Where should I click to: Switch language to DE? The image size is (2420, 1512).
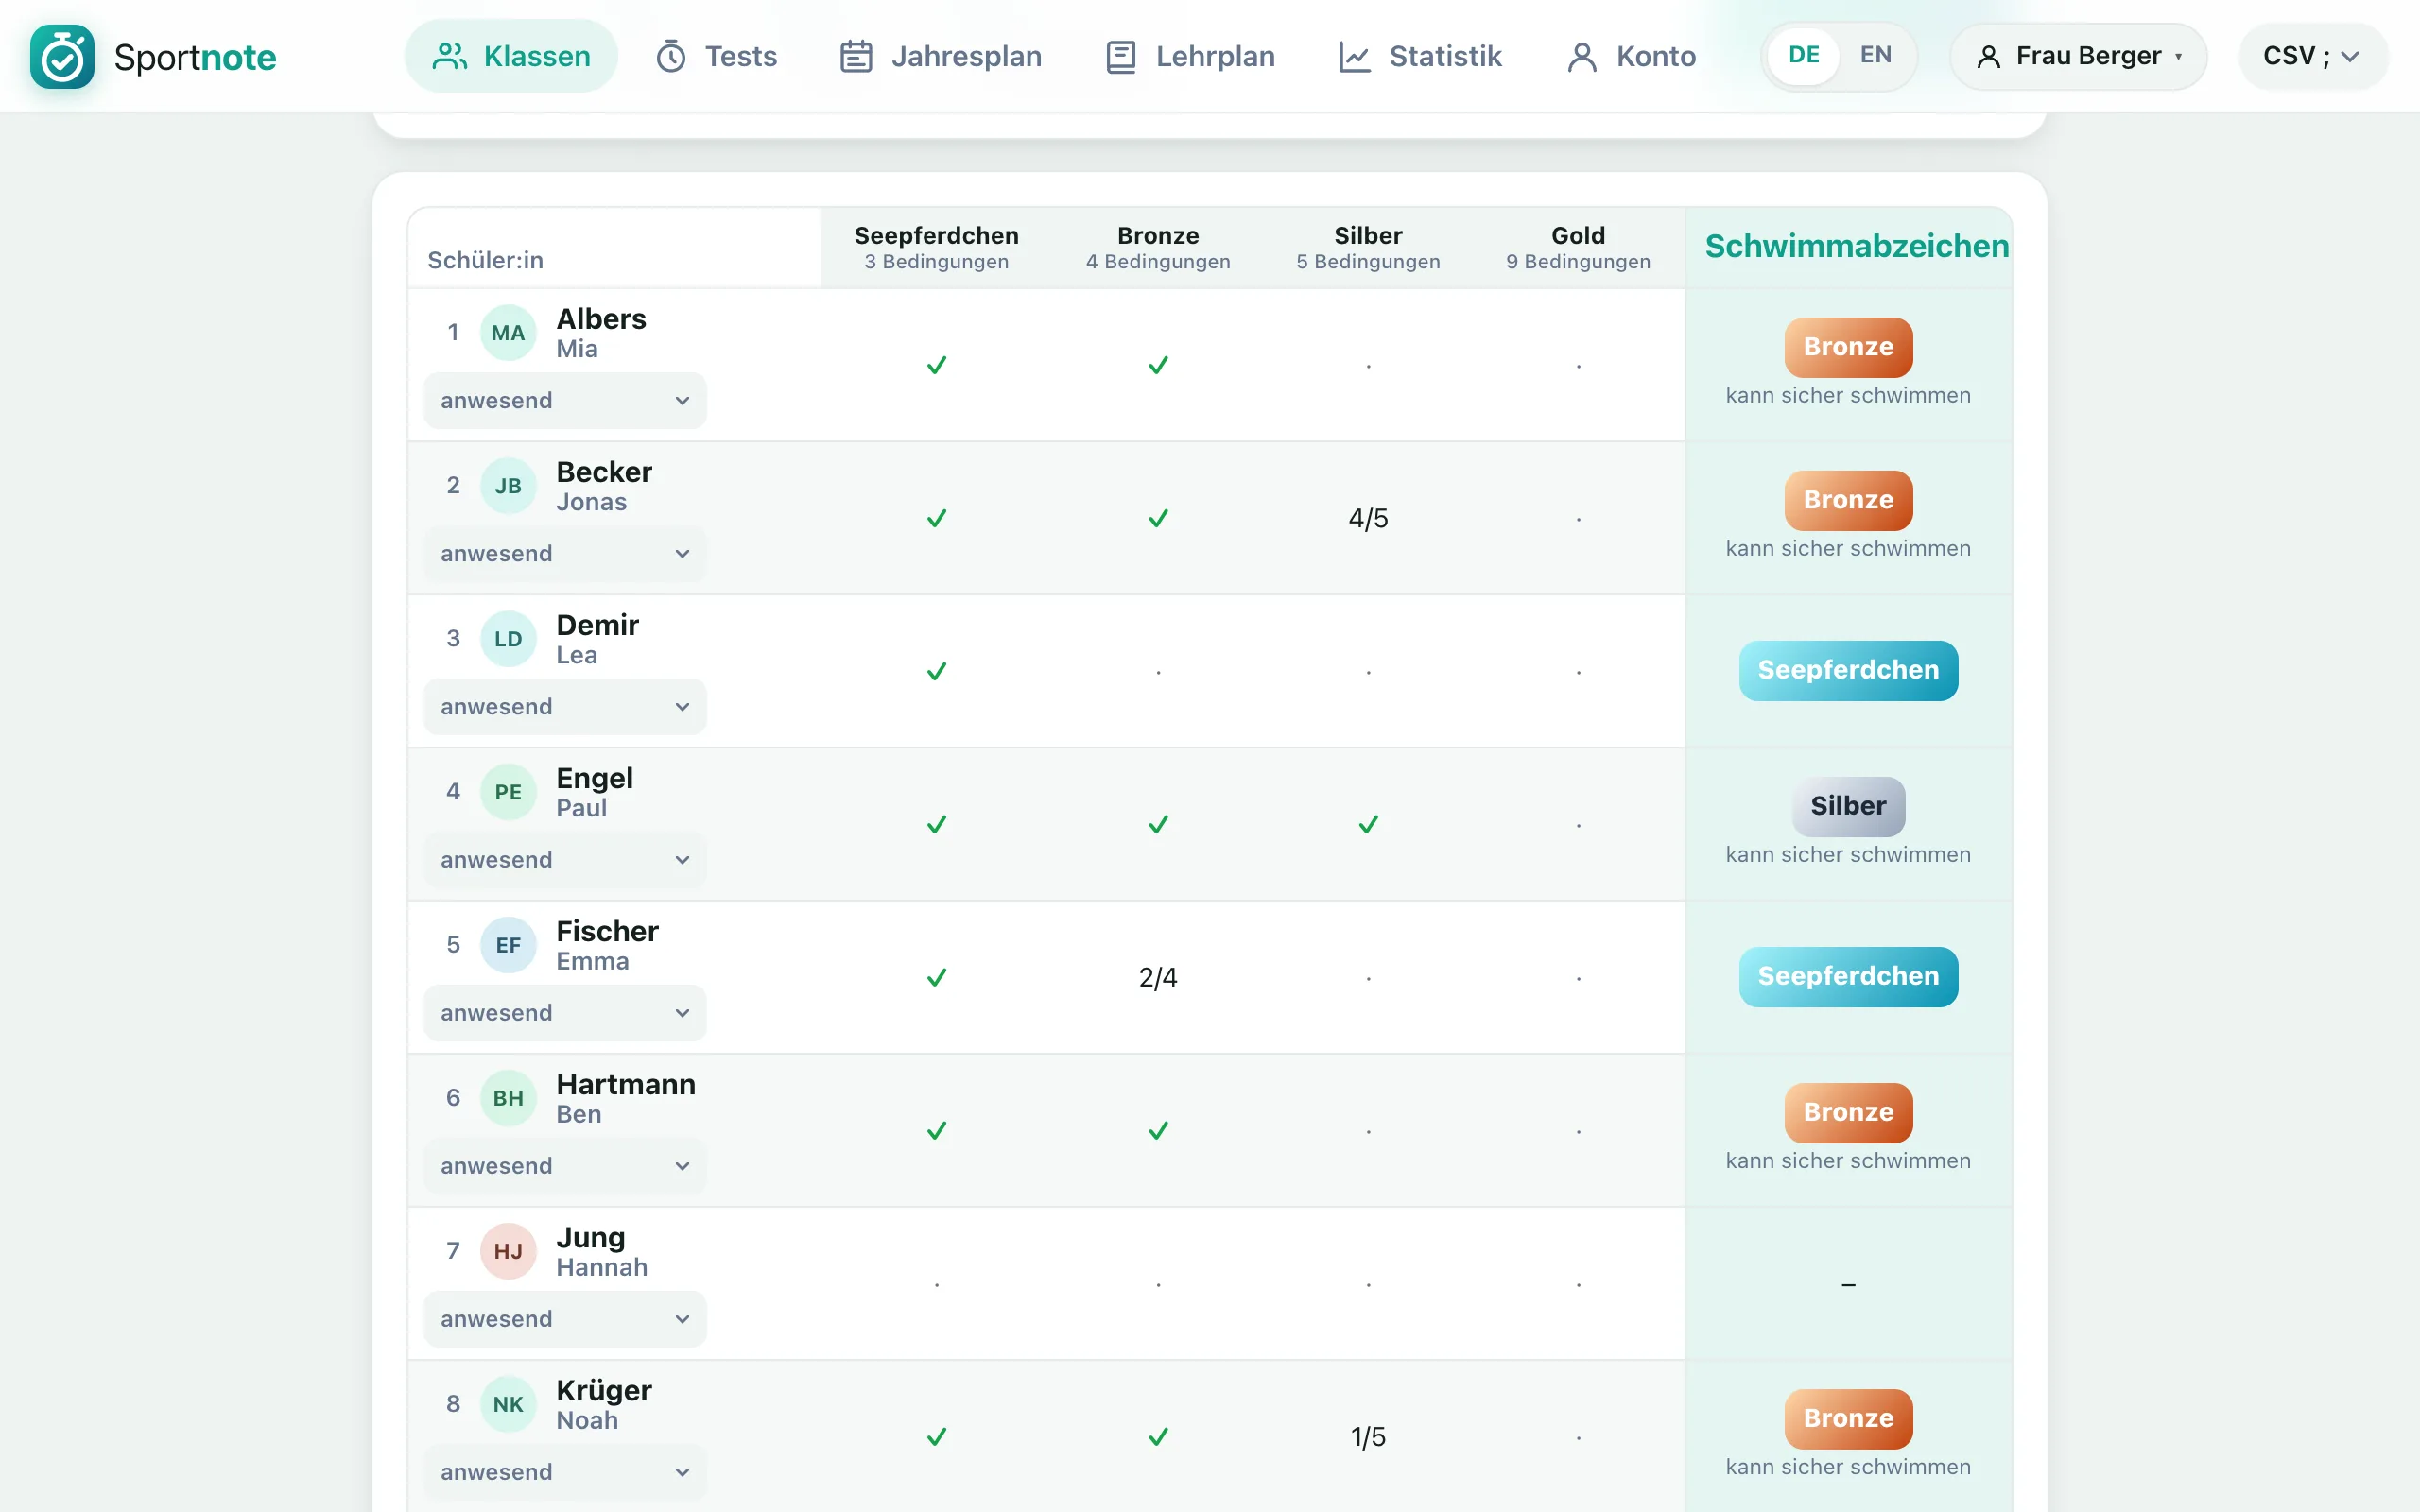(1803, 55)
